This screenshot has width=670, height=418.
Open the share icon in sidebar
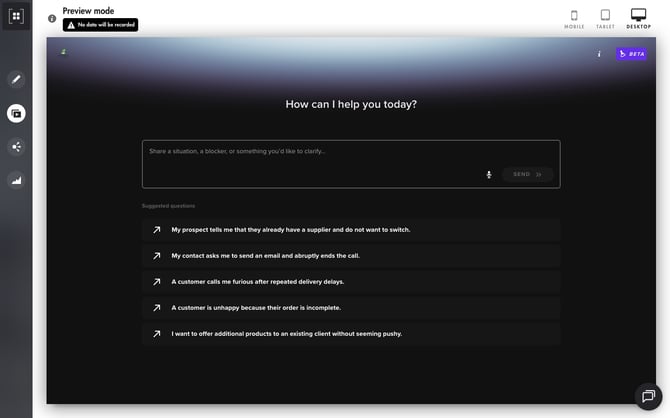click(x=16, y=147)
